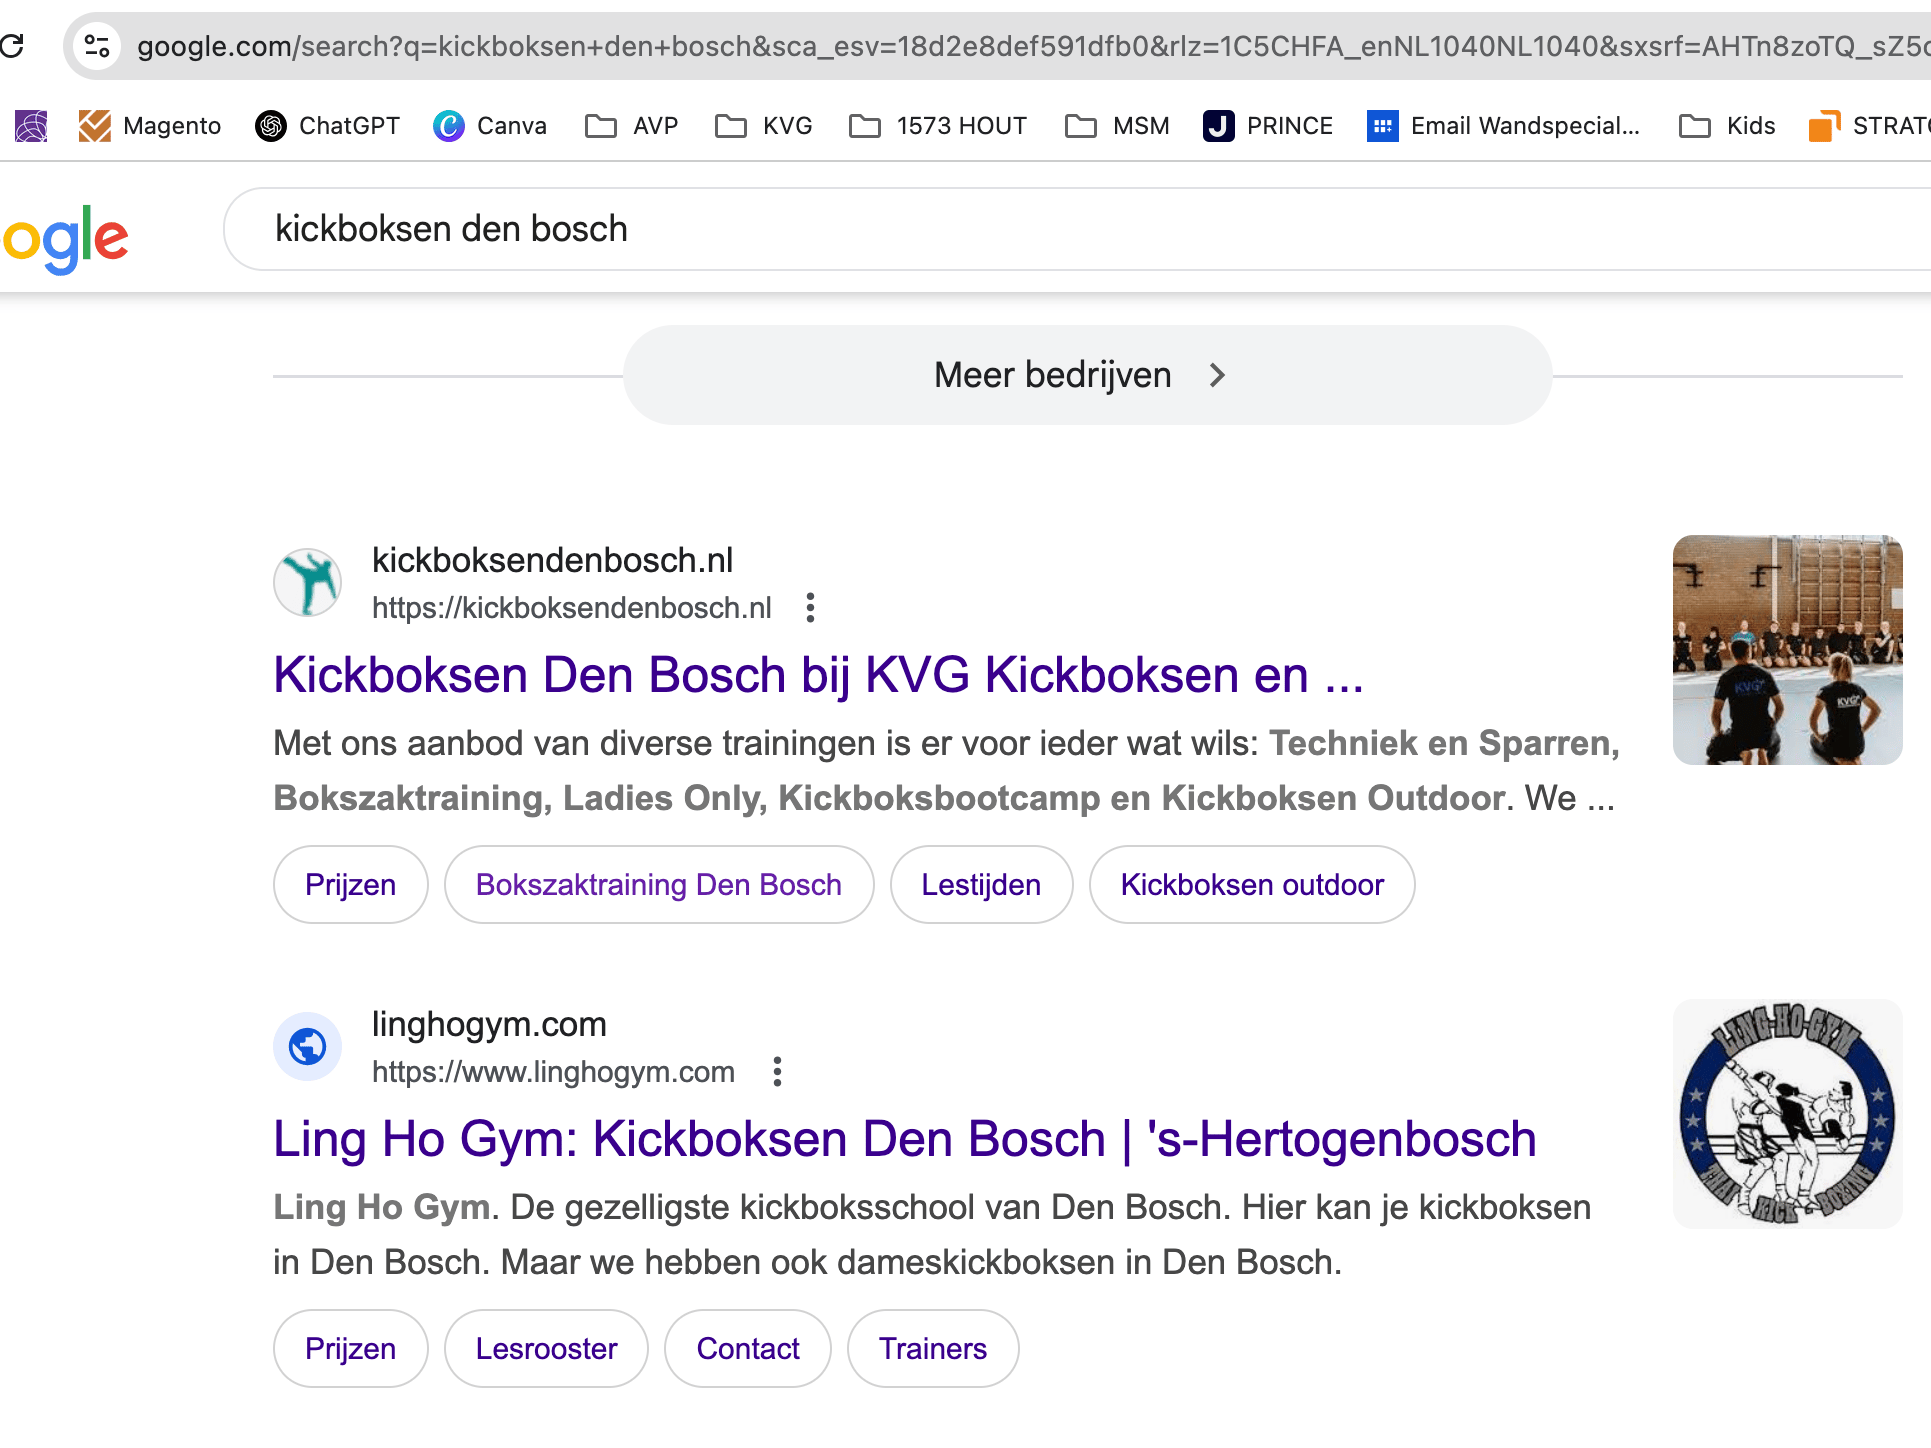Open the Magento bookmark

150,126
